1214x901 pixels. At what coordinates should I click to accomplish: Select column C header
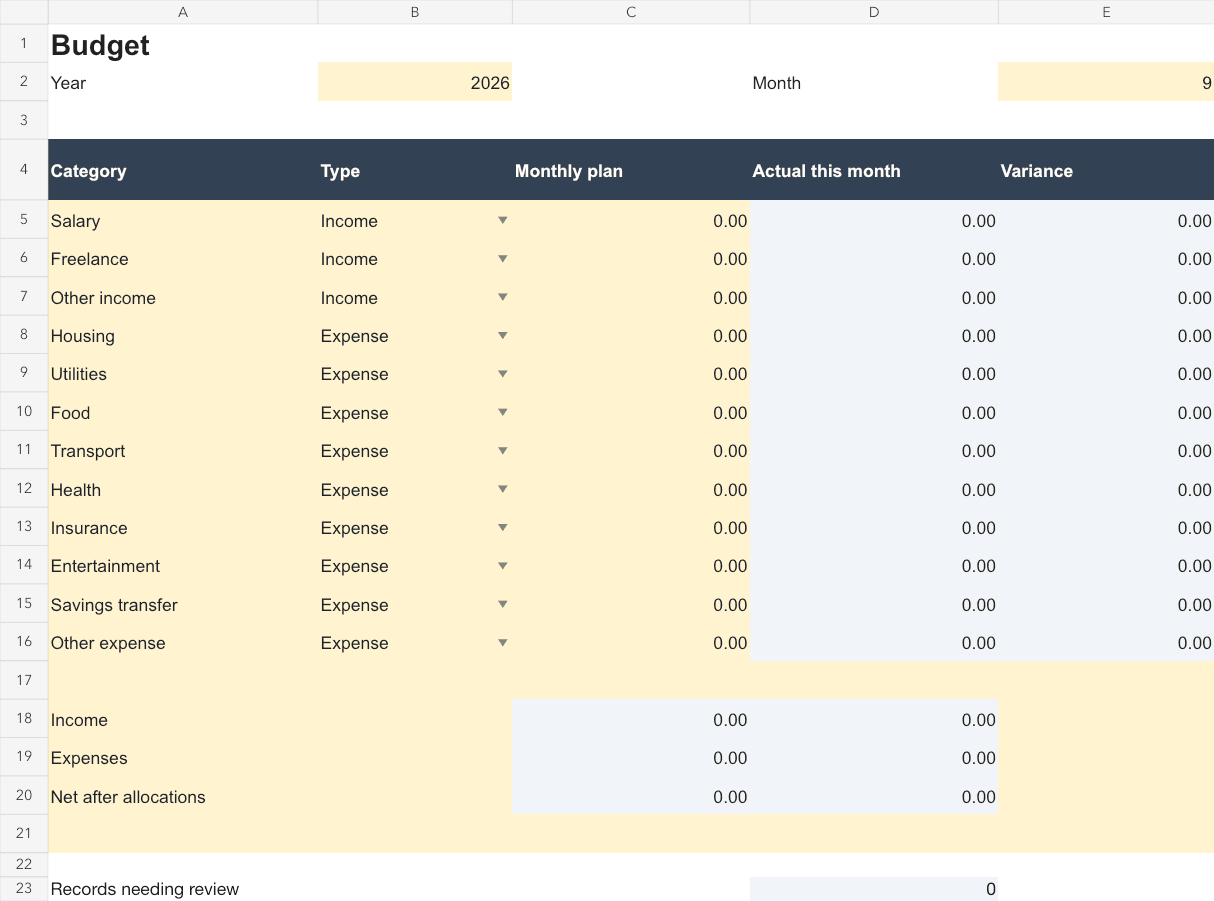click(x=631, y=12)
